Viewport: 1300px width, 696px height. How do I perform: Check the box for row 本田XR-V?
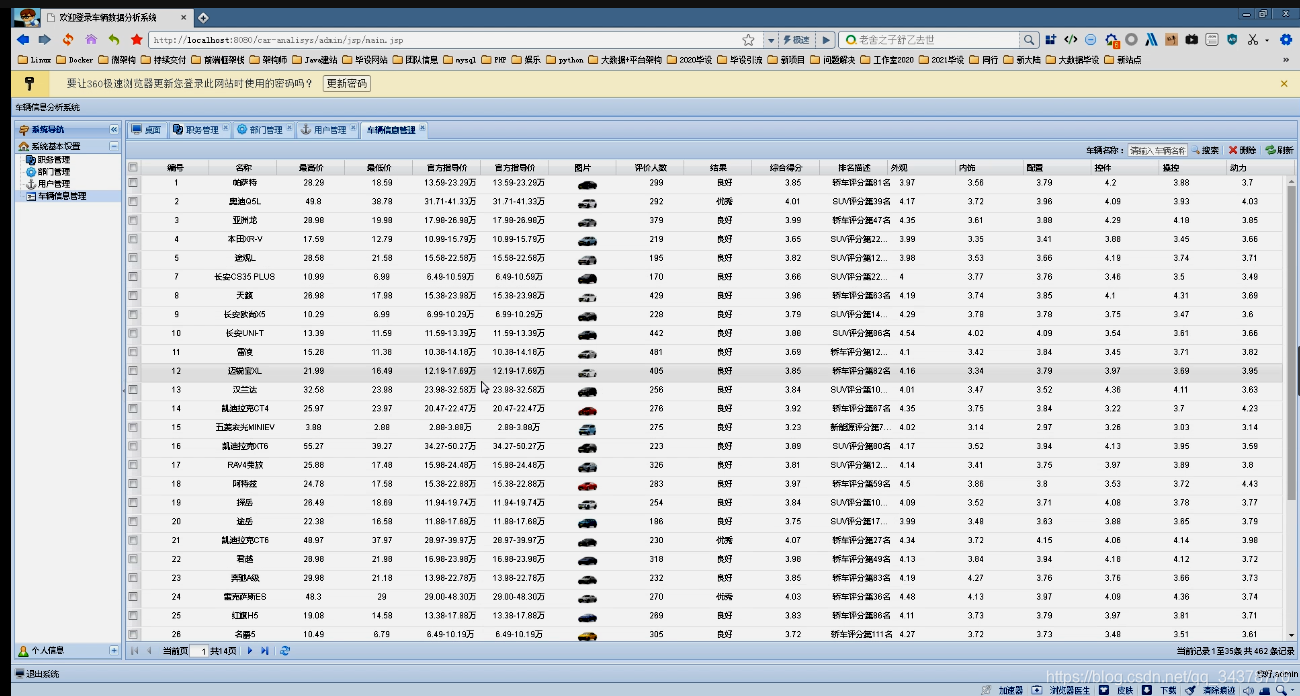(x=133, y=239)
